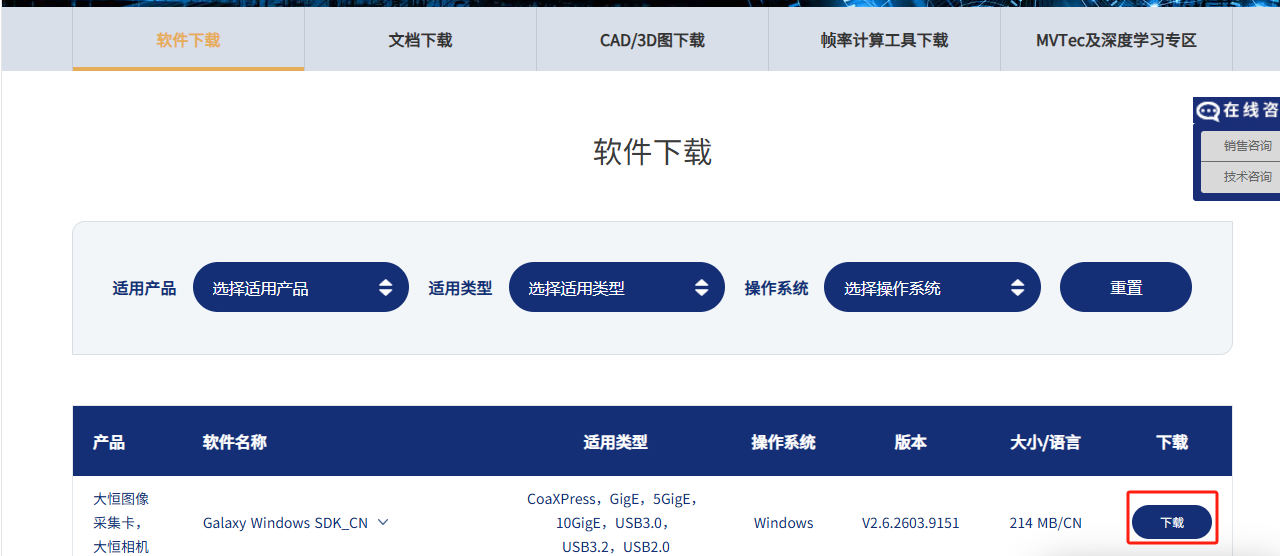Viewport: 1280px width, 556px height.
Task: Open the 文档下载 tab
Action: tap(420, 40)
